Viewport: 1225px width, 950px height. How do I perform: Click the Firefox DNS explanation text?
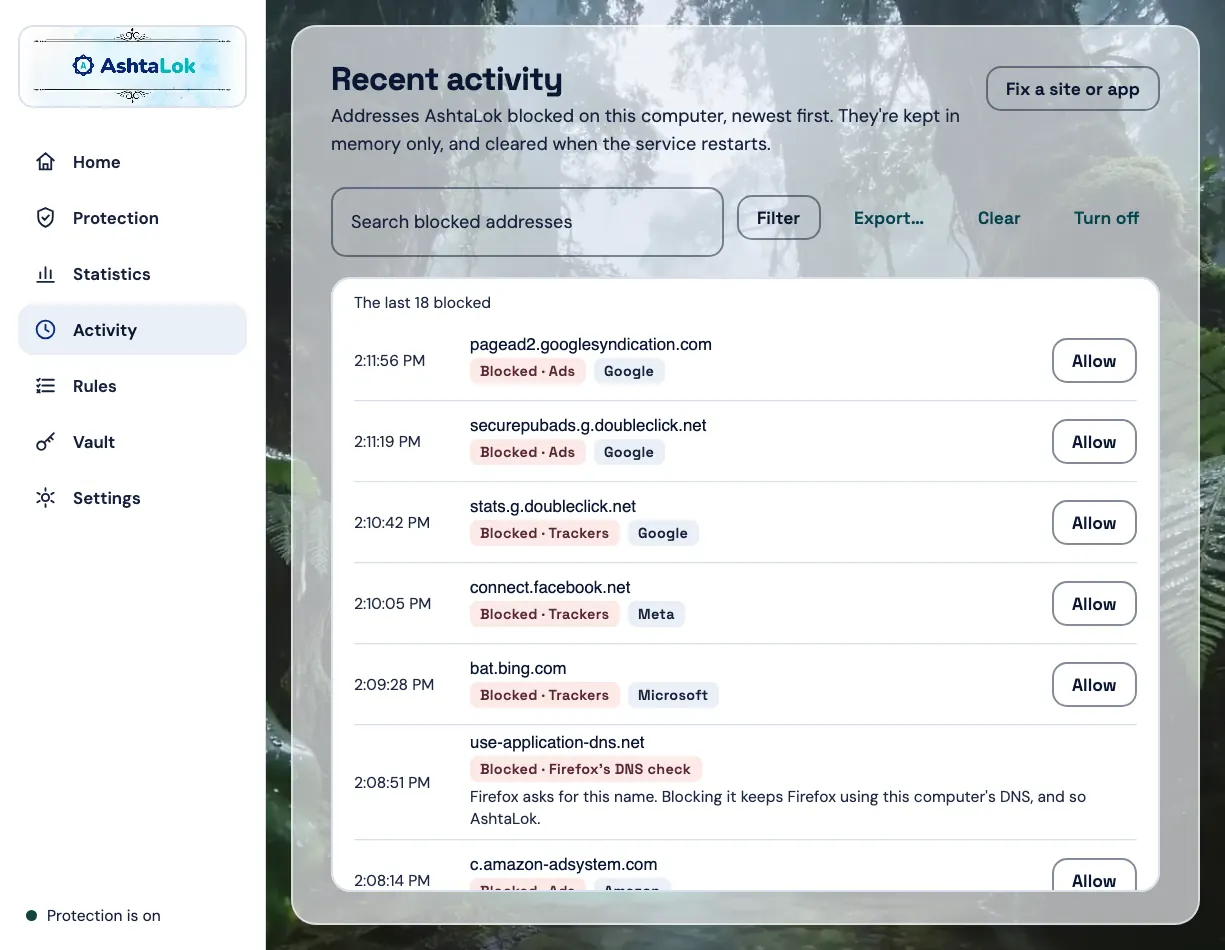tap(778, 808)
